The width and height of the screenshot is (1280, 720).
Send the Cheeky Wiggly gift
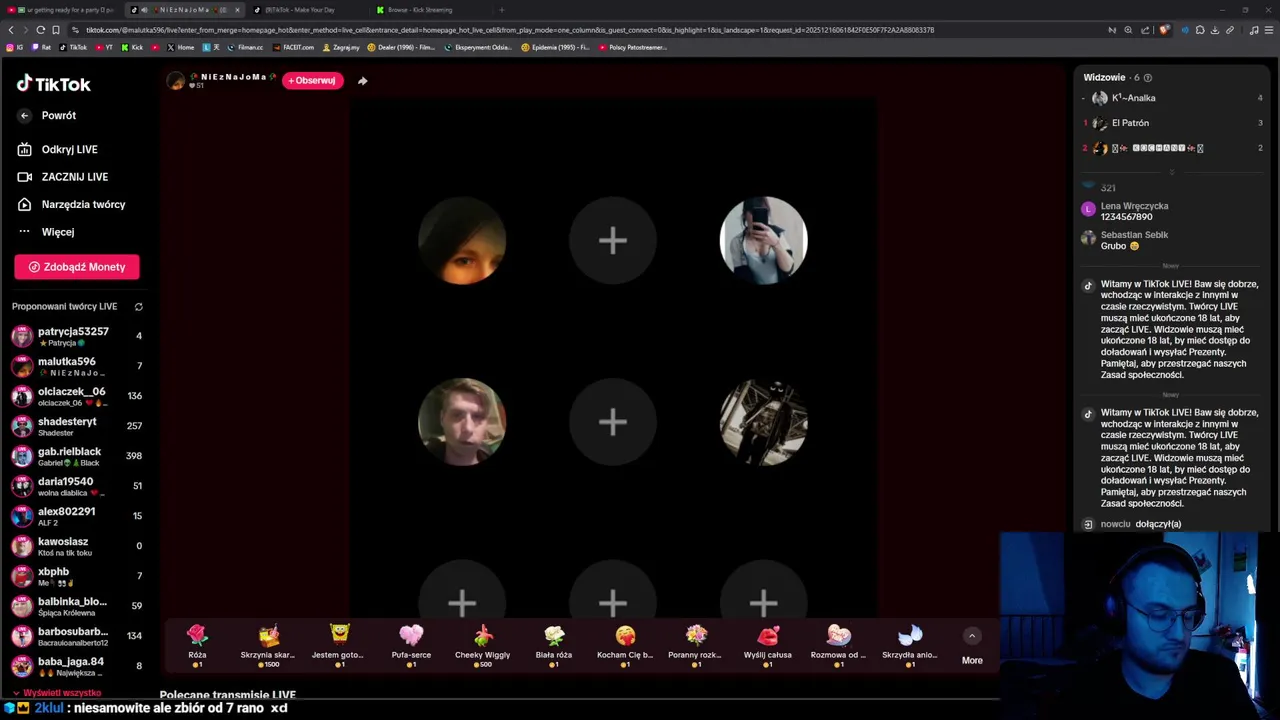pyautogui.click(x=483, y=645)
